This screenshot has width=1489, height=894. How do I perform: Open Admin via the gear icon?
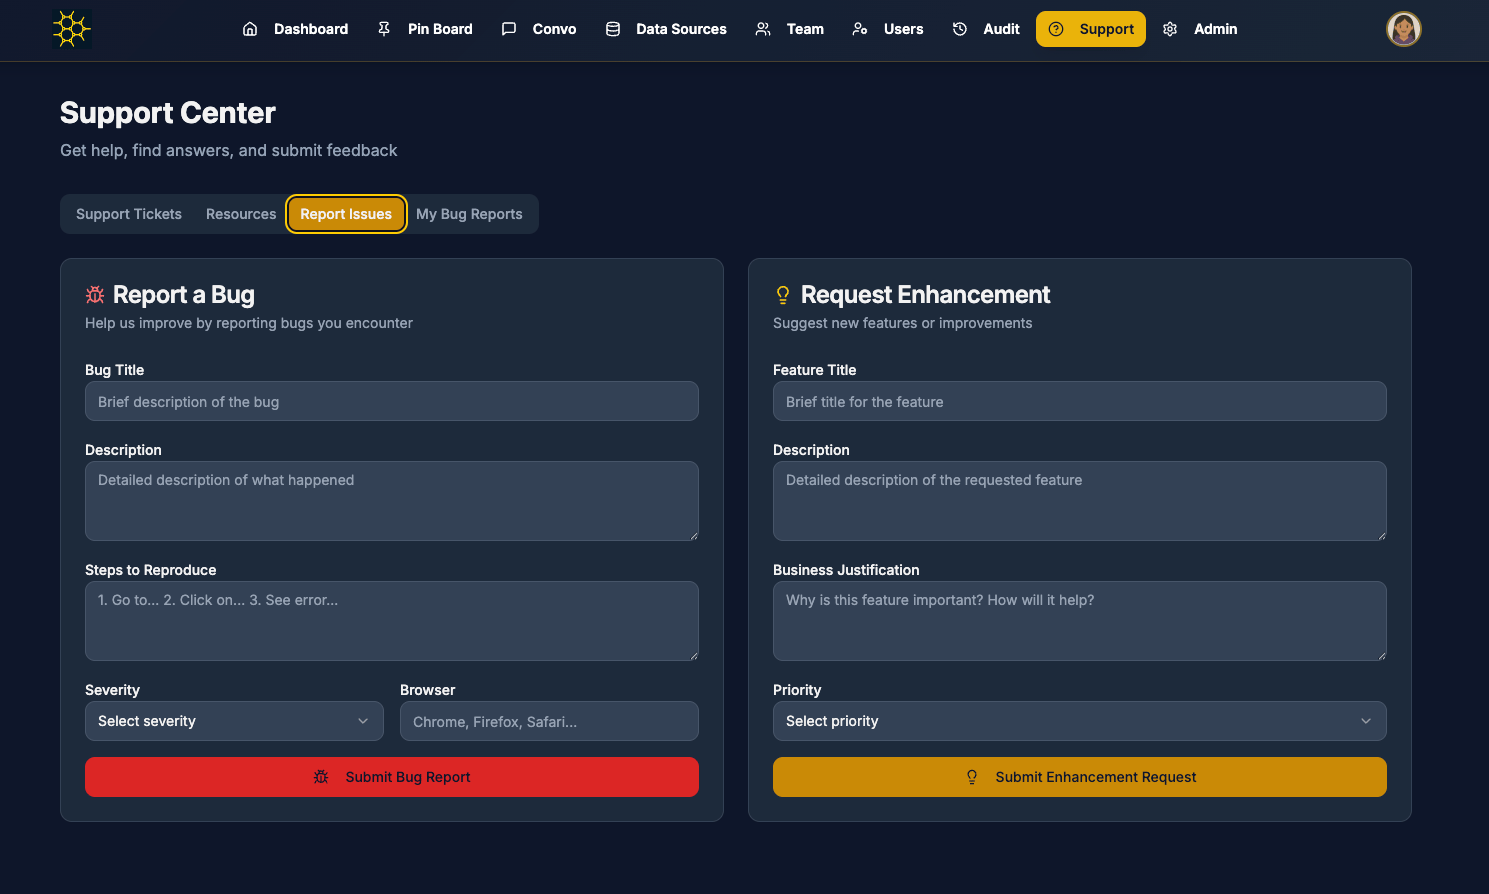[x=1170, y=29]
